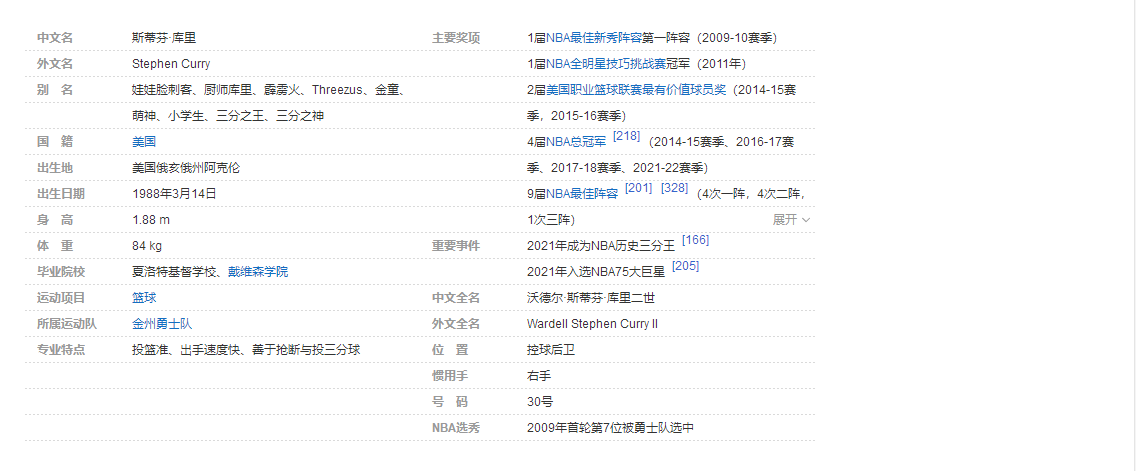The width and height of the screenshot is (1136, 471).
Task: Open the 戴维森学院 link
Action: [x=258, y=272]
